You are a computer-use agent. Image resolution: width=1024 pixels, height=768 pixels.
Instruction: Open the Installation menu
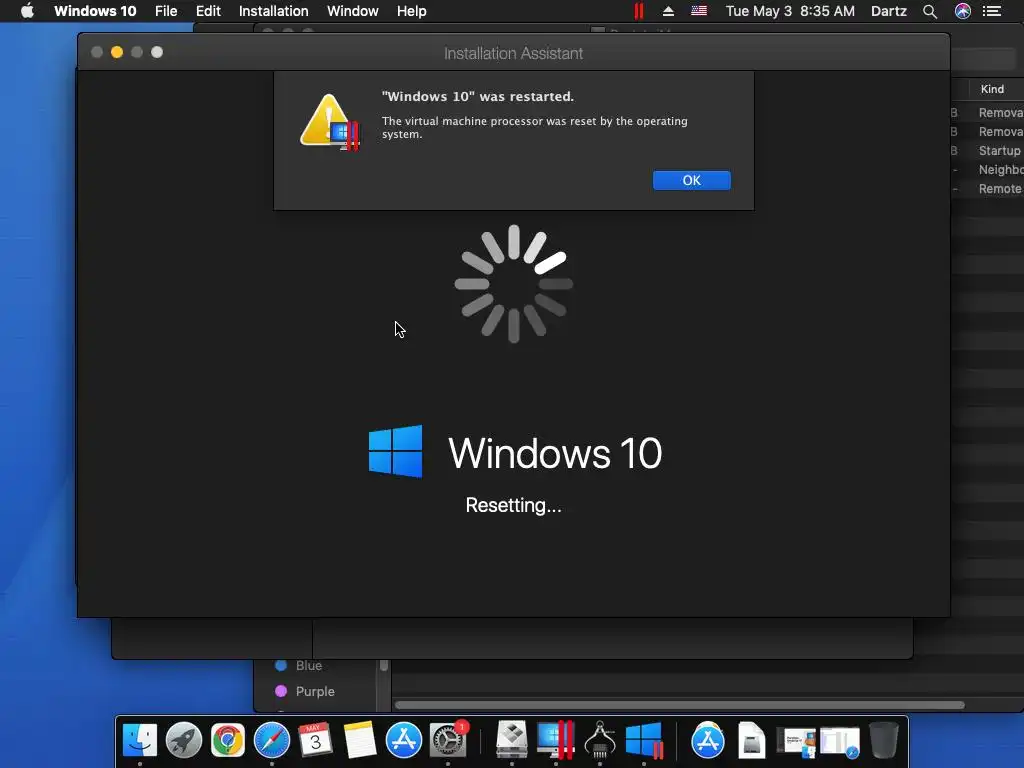pos(274,11)
